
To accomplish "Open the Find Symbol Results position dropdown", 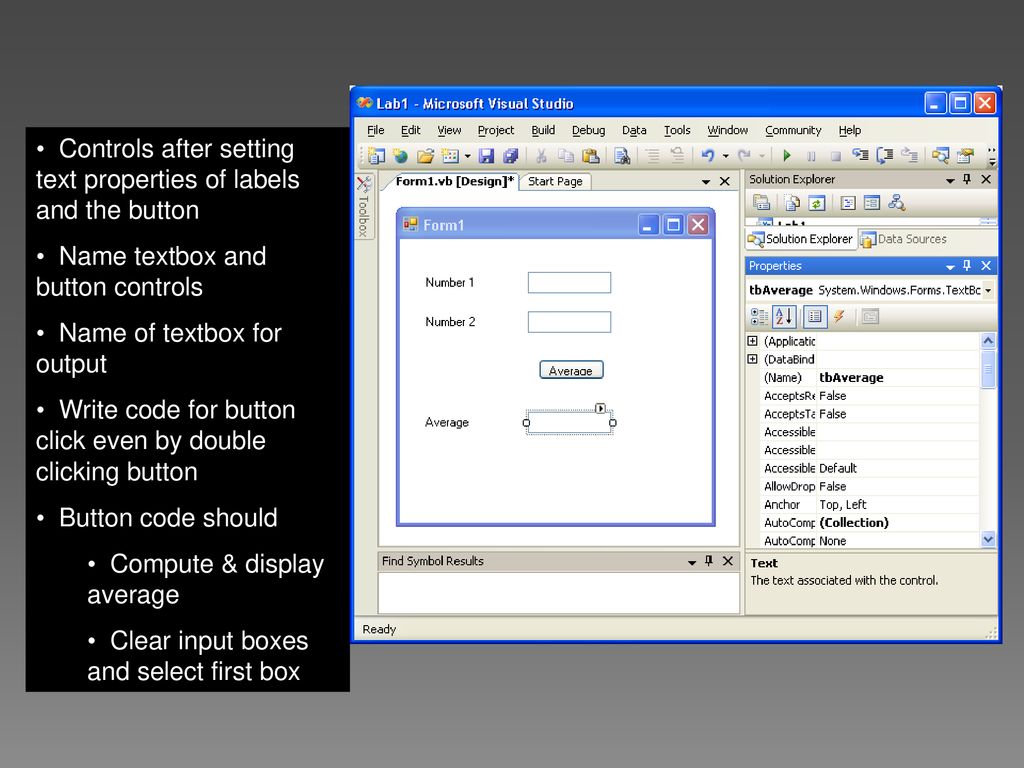I will 692,562.
